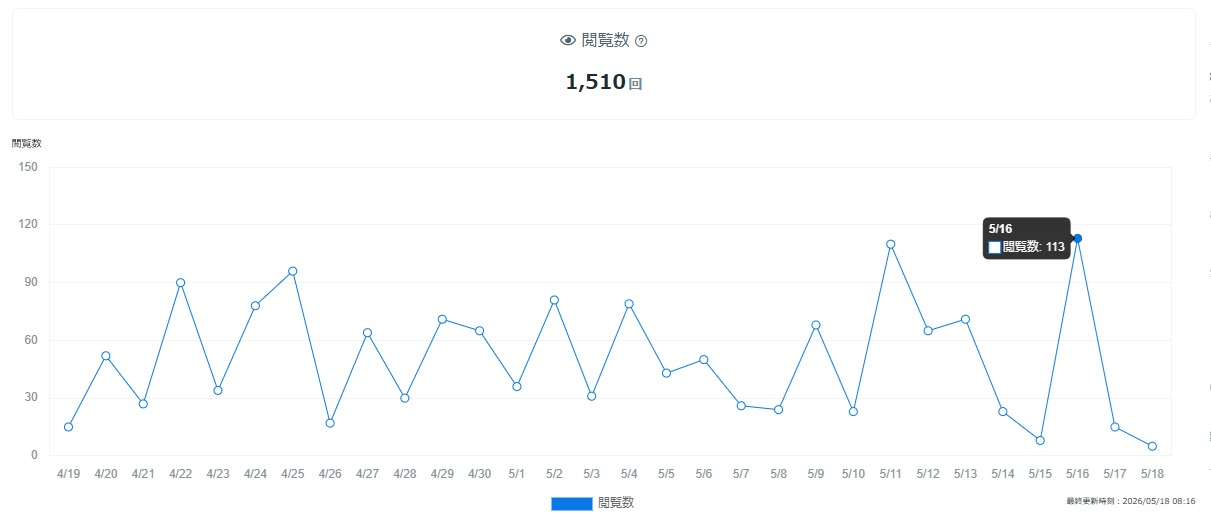The width and height of the screenshot is (1211, 520).
Task: Select the 4/21 data point on the line
Action: tap(143, 404)
